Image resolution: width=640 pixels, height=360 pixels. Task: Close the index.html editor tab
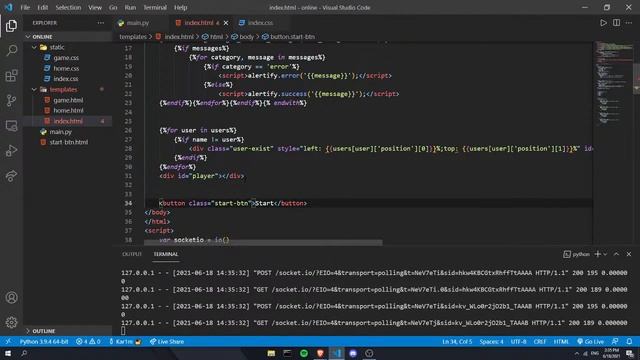tap(226, 23)
